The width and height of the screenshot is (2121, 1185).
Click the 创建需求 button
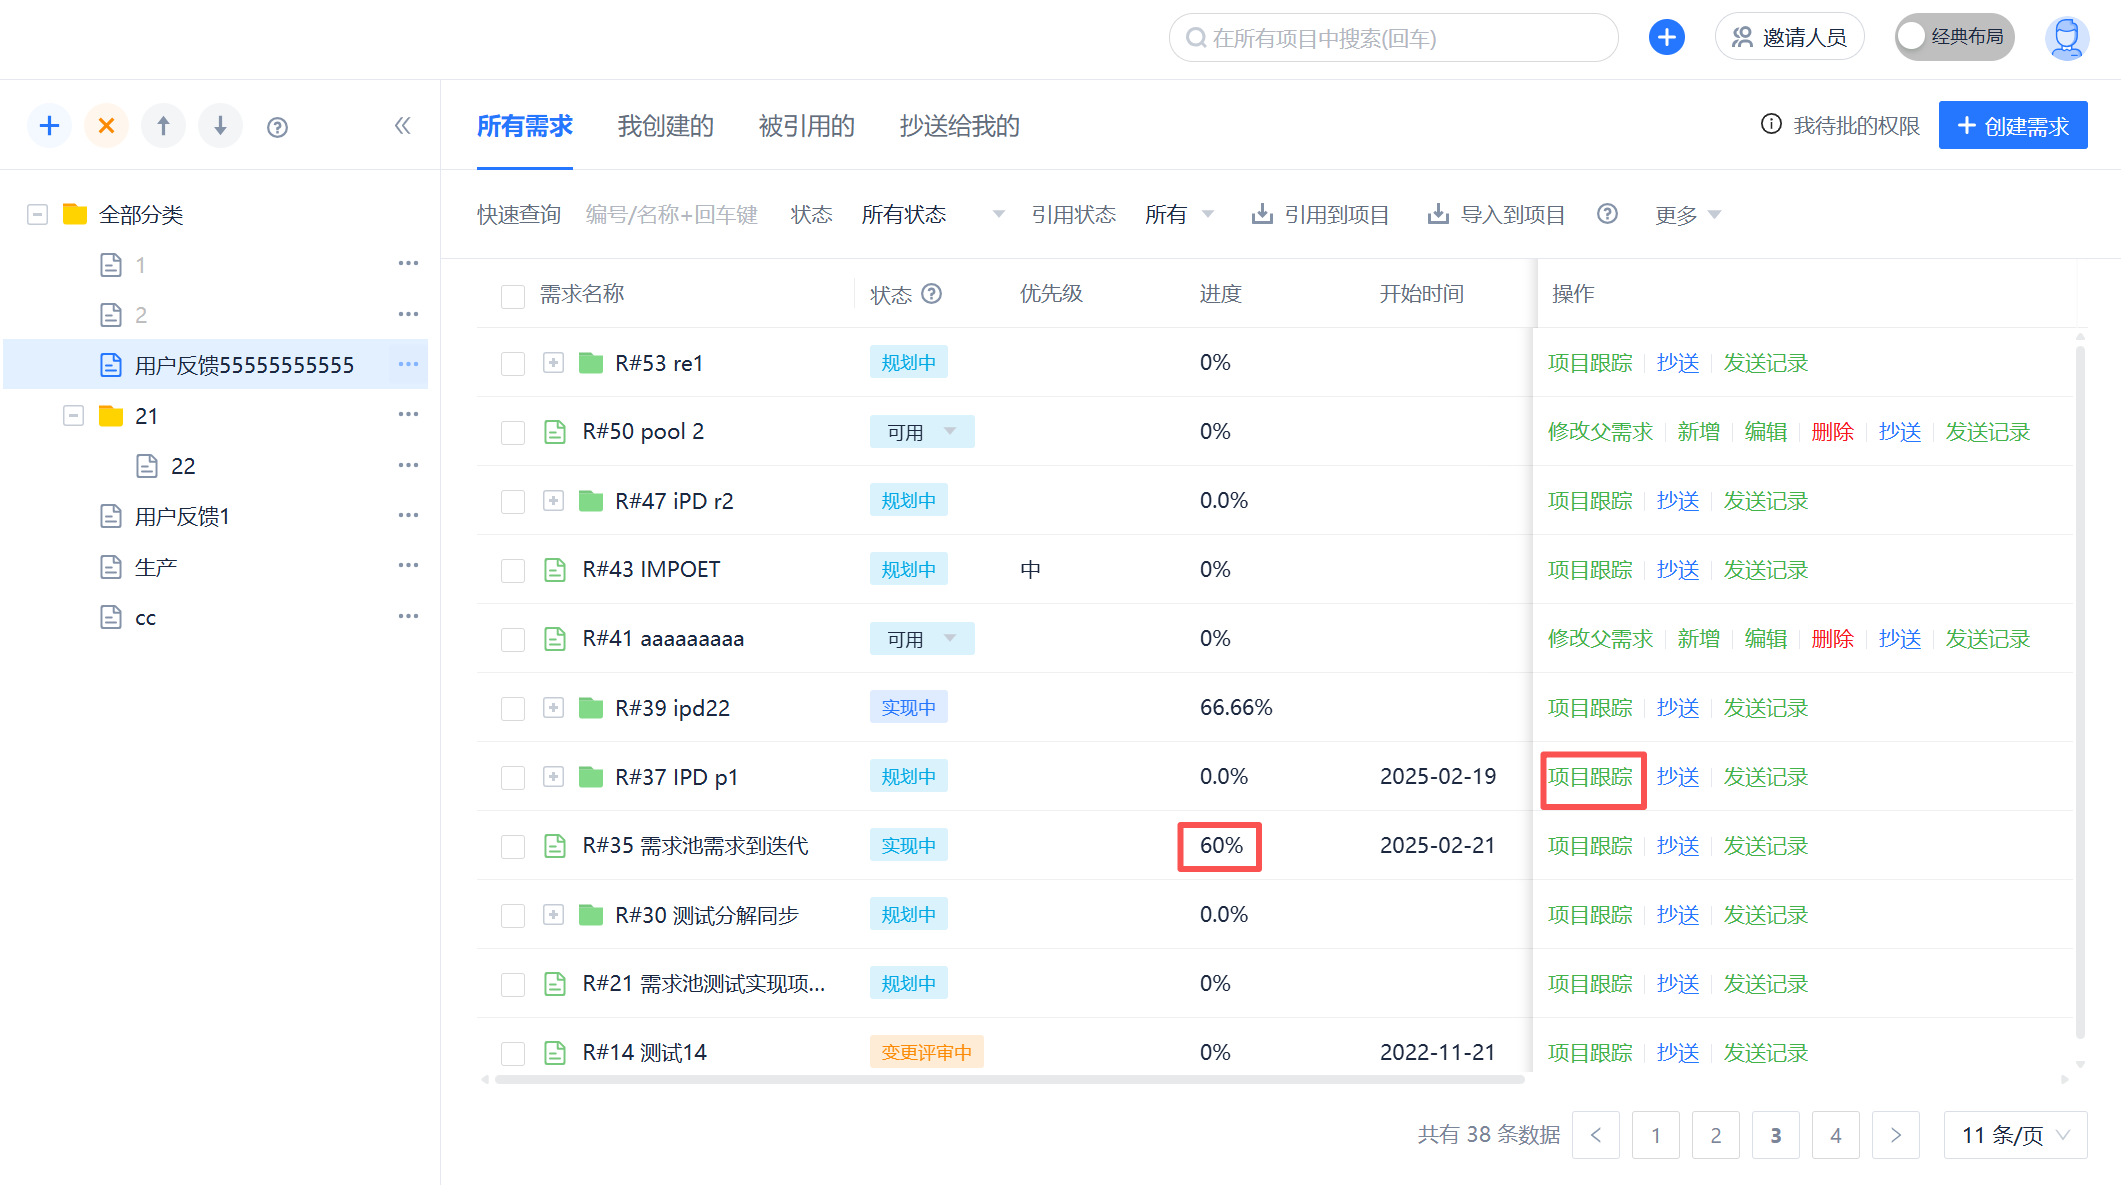tap(2012, 126)
